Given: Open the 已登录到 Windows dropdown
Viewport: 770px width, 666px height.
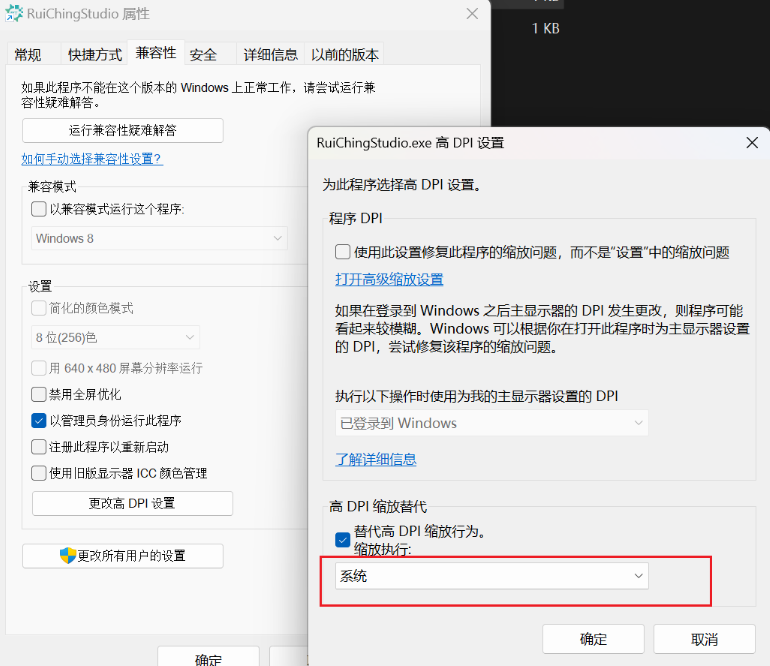Looking at the screenshot, I should coord(492,423).
